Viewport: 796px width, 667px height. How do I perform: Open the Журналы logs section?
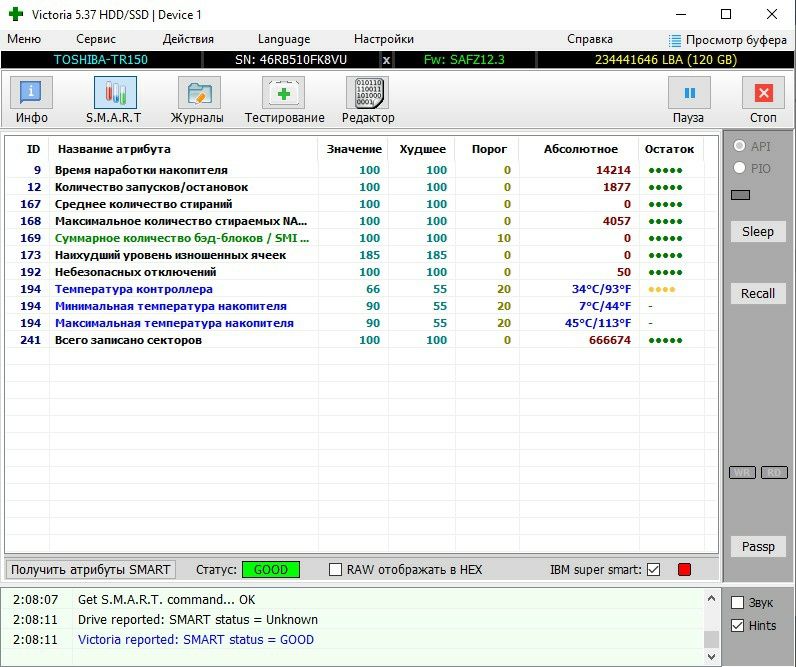[x=197, y=101]
